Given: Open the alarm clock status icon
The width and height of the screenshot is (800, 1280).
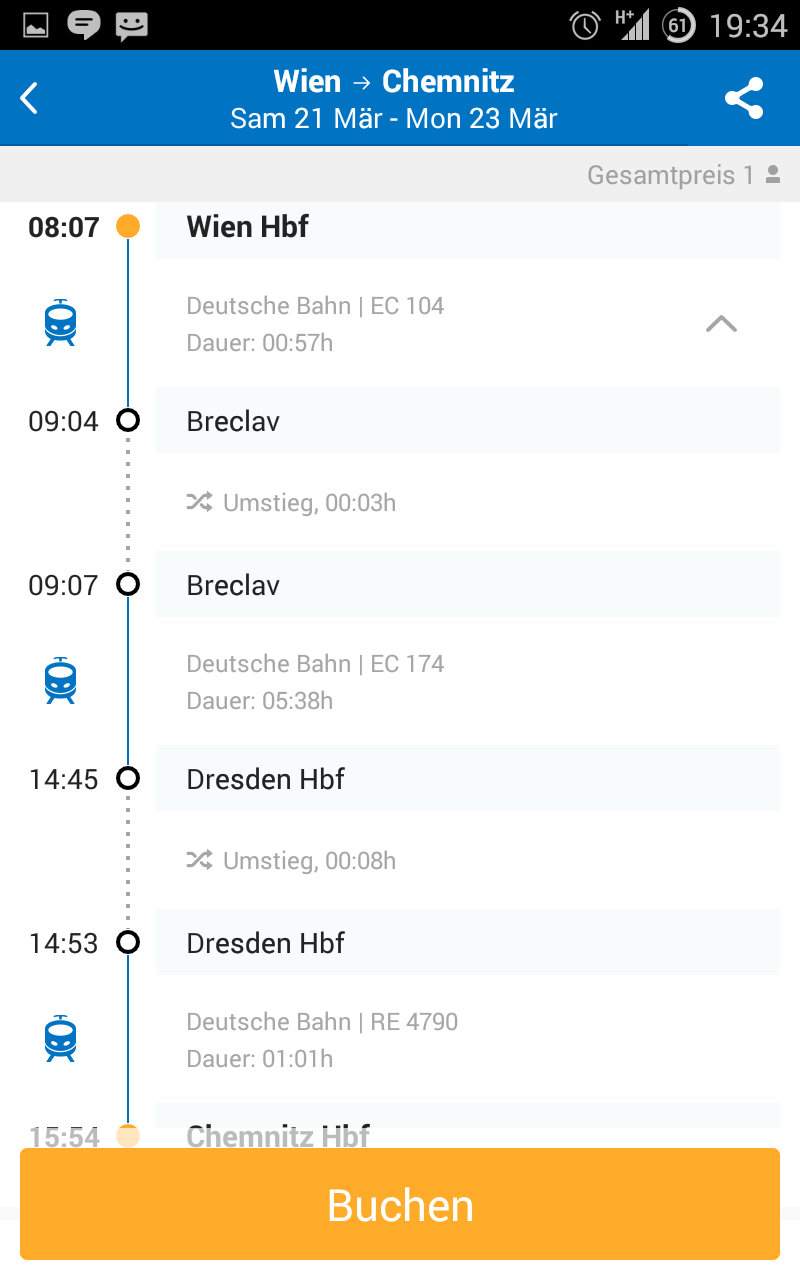Looking at the screenshot, I should coord(584,24).
